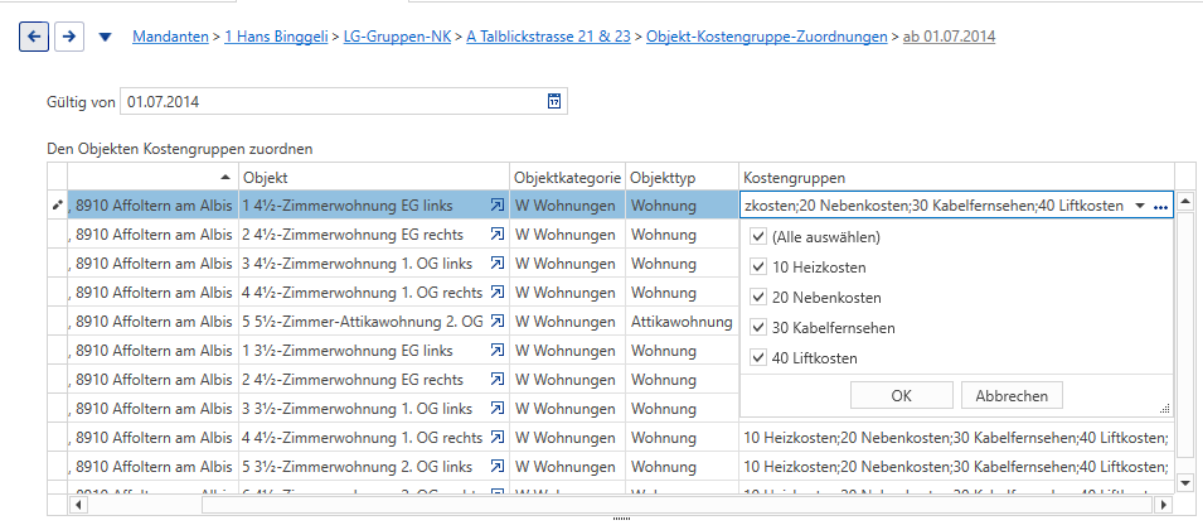Screen dimensions: 1203x530
Task: Open link icon for 3 3½-Zimmerwohnung 1. OG links
Action: coord(497,409)
